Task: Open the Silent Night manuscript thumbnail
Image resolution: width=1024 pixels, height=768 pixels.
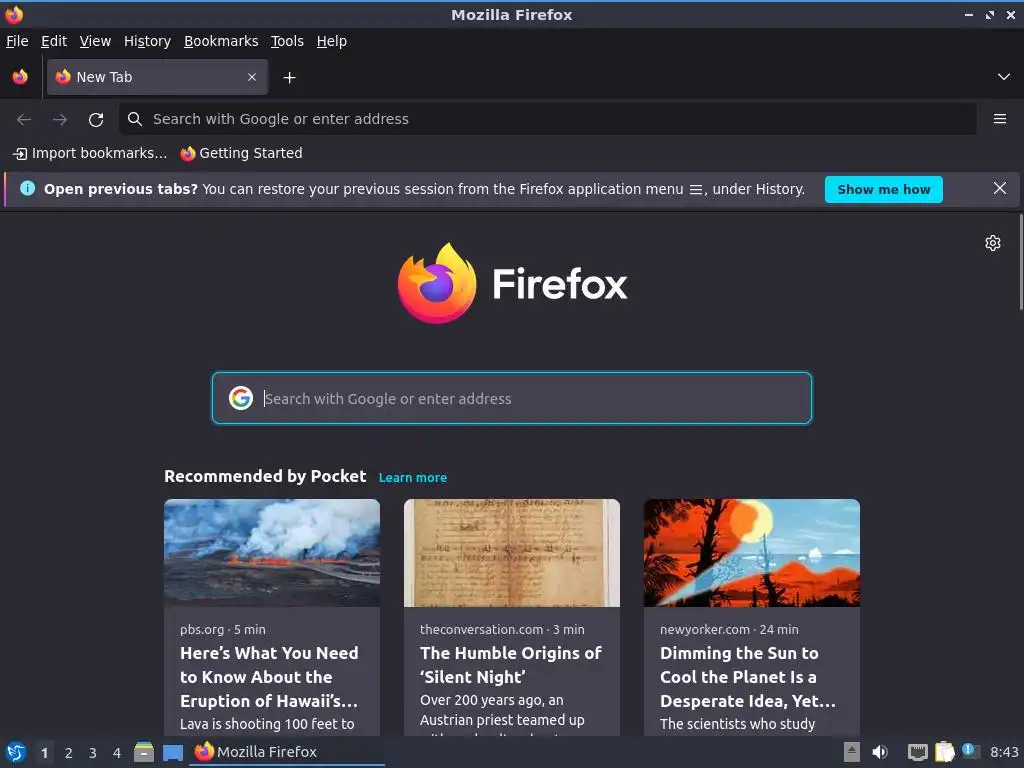Action: (x=512, y=552)
